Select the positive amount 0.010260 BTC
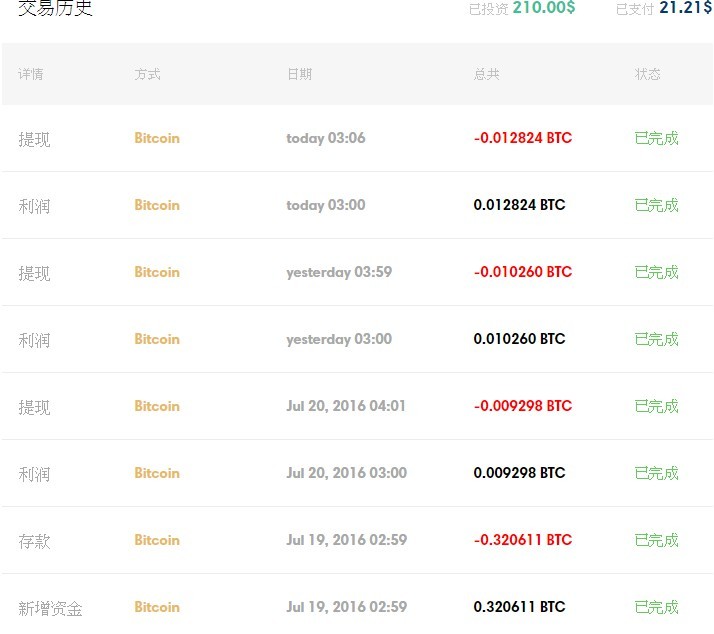 click(520, 338)
